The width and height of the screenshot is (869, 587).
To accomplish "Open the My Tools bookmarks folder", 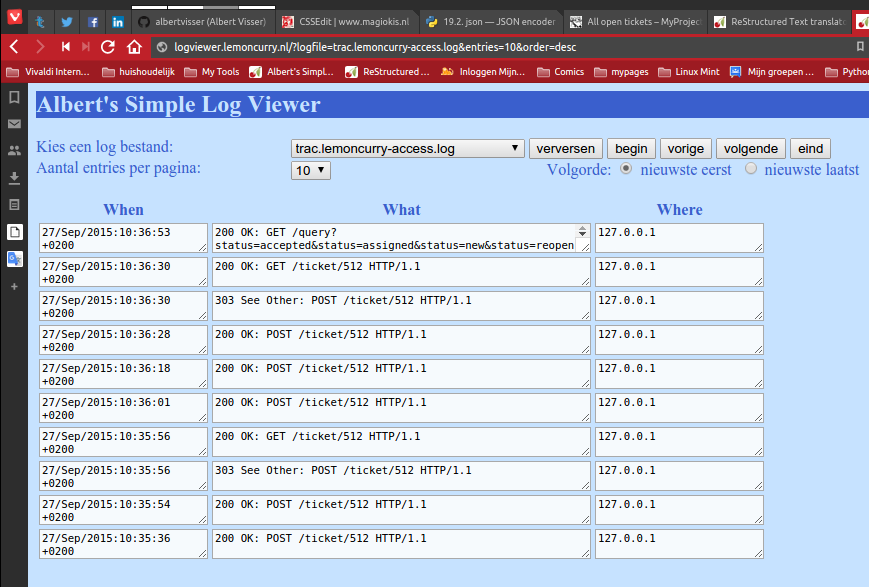I will coord(212,72).
